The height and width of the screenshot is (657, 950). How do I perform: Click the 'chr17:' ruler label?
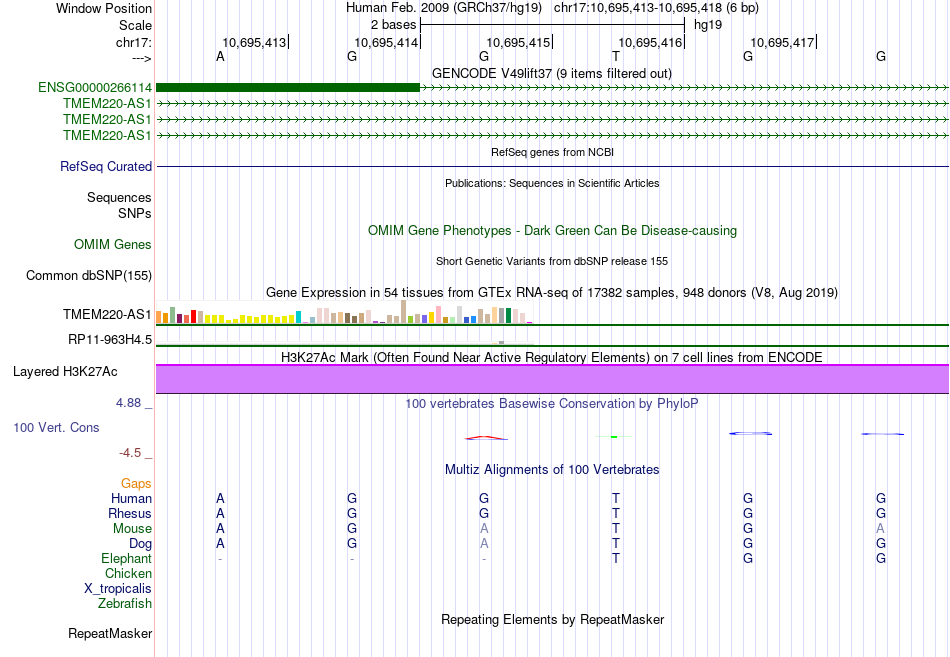[134, 42]
